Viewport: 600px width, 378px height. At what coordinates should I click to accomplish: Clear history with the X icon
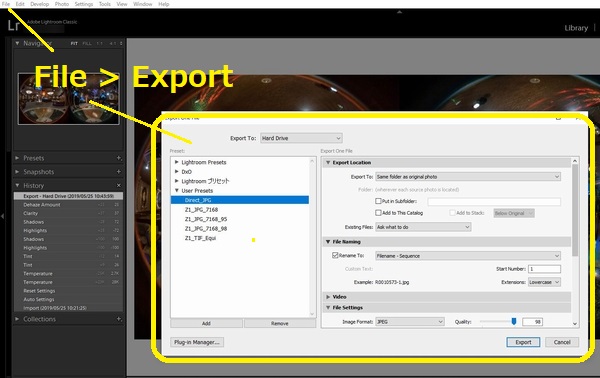[119, 186]
